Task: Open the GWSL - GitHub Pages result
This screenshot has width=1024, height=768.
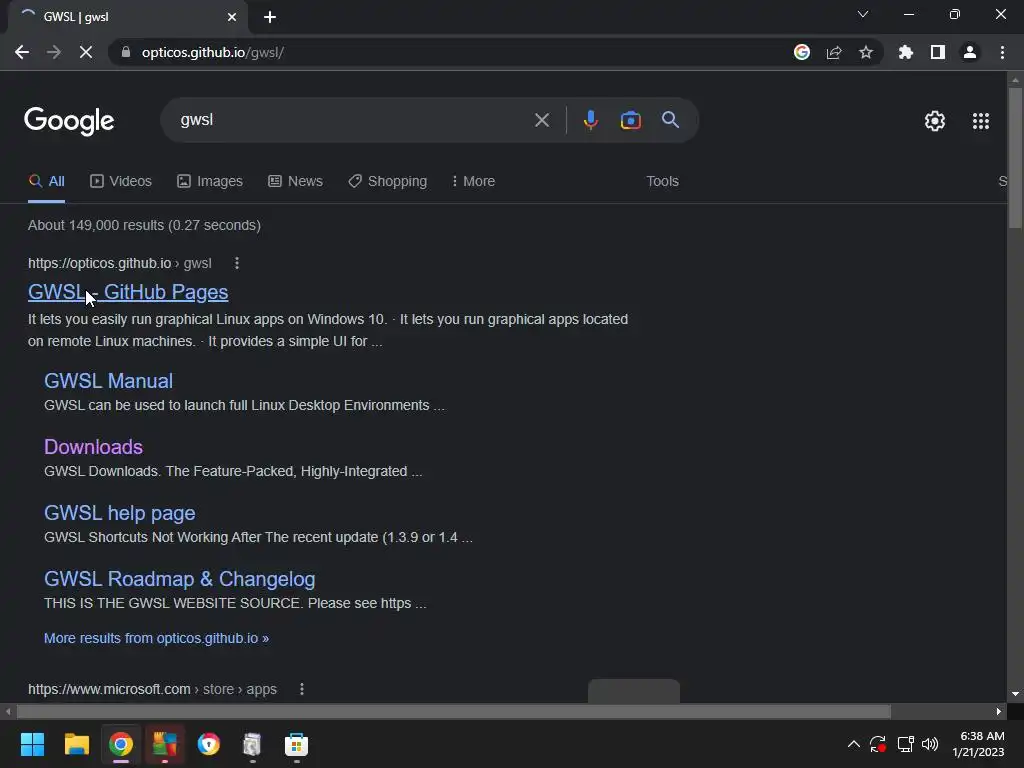Action: tap(128, 292)
